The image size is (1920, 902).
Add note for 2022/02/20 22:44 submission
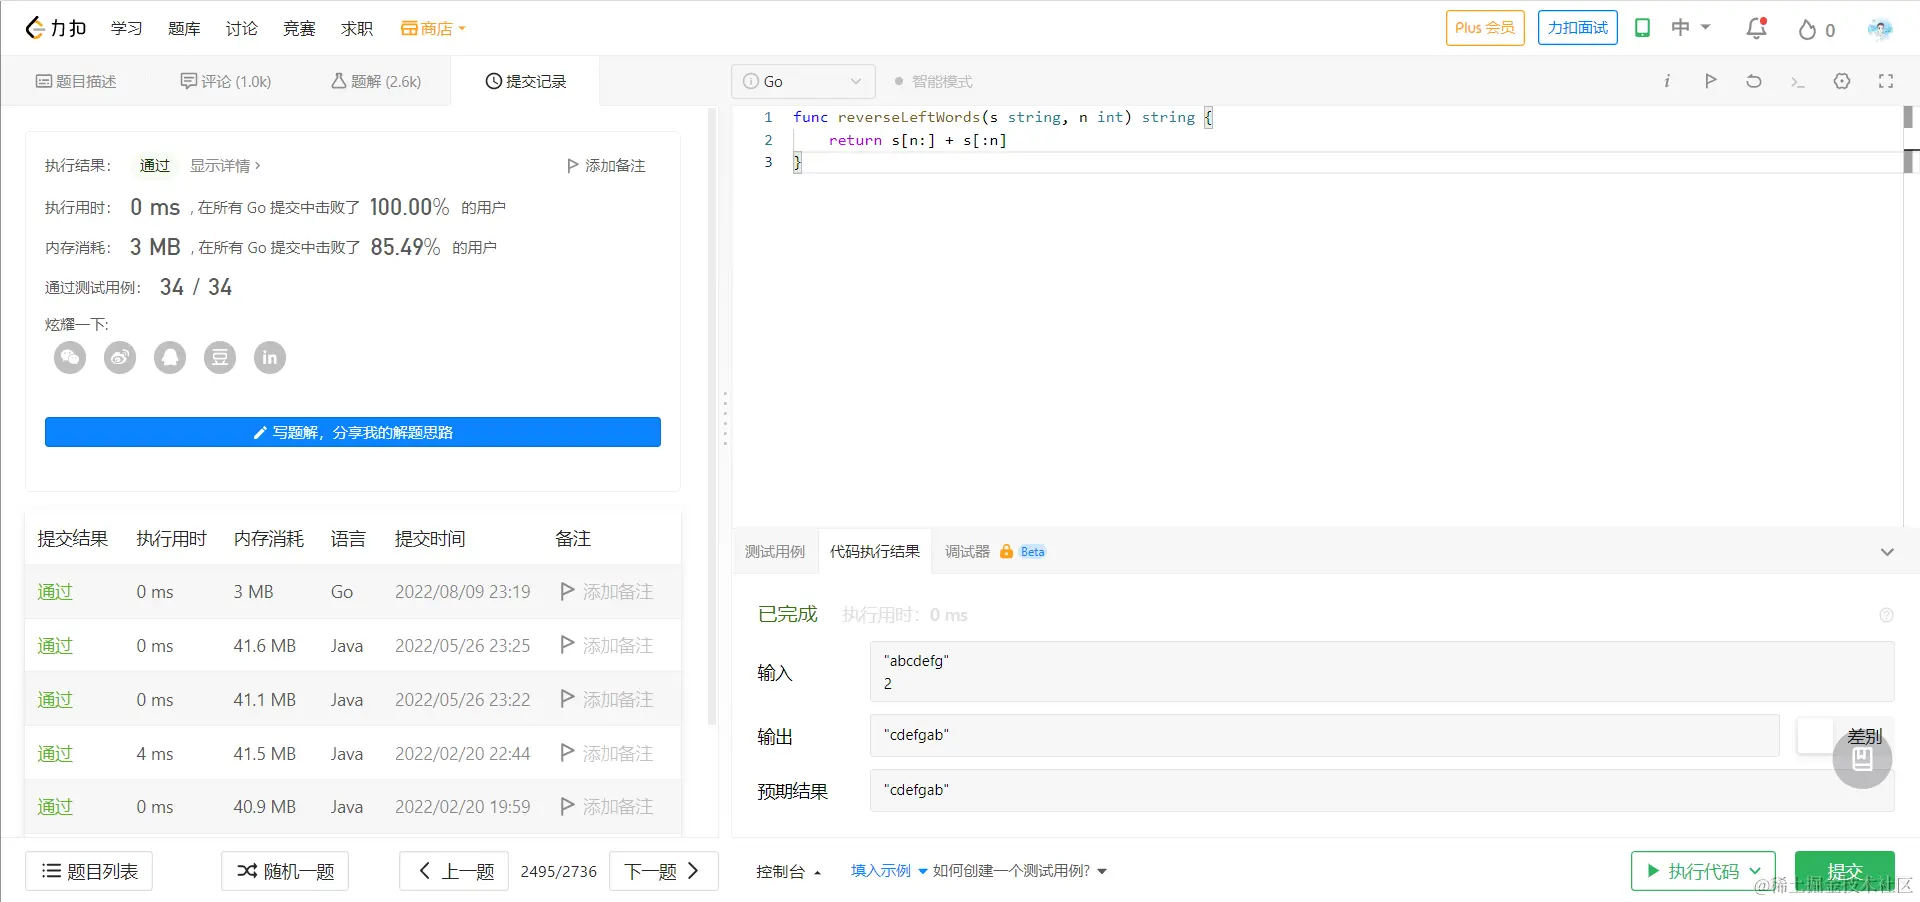[606, 754]
